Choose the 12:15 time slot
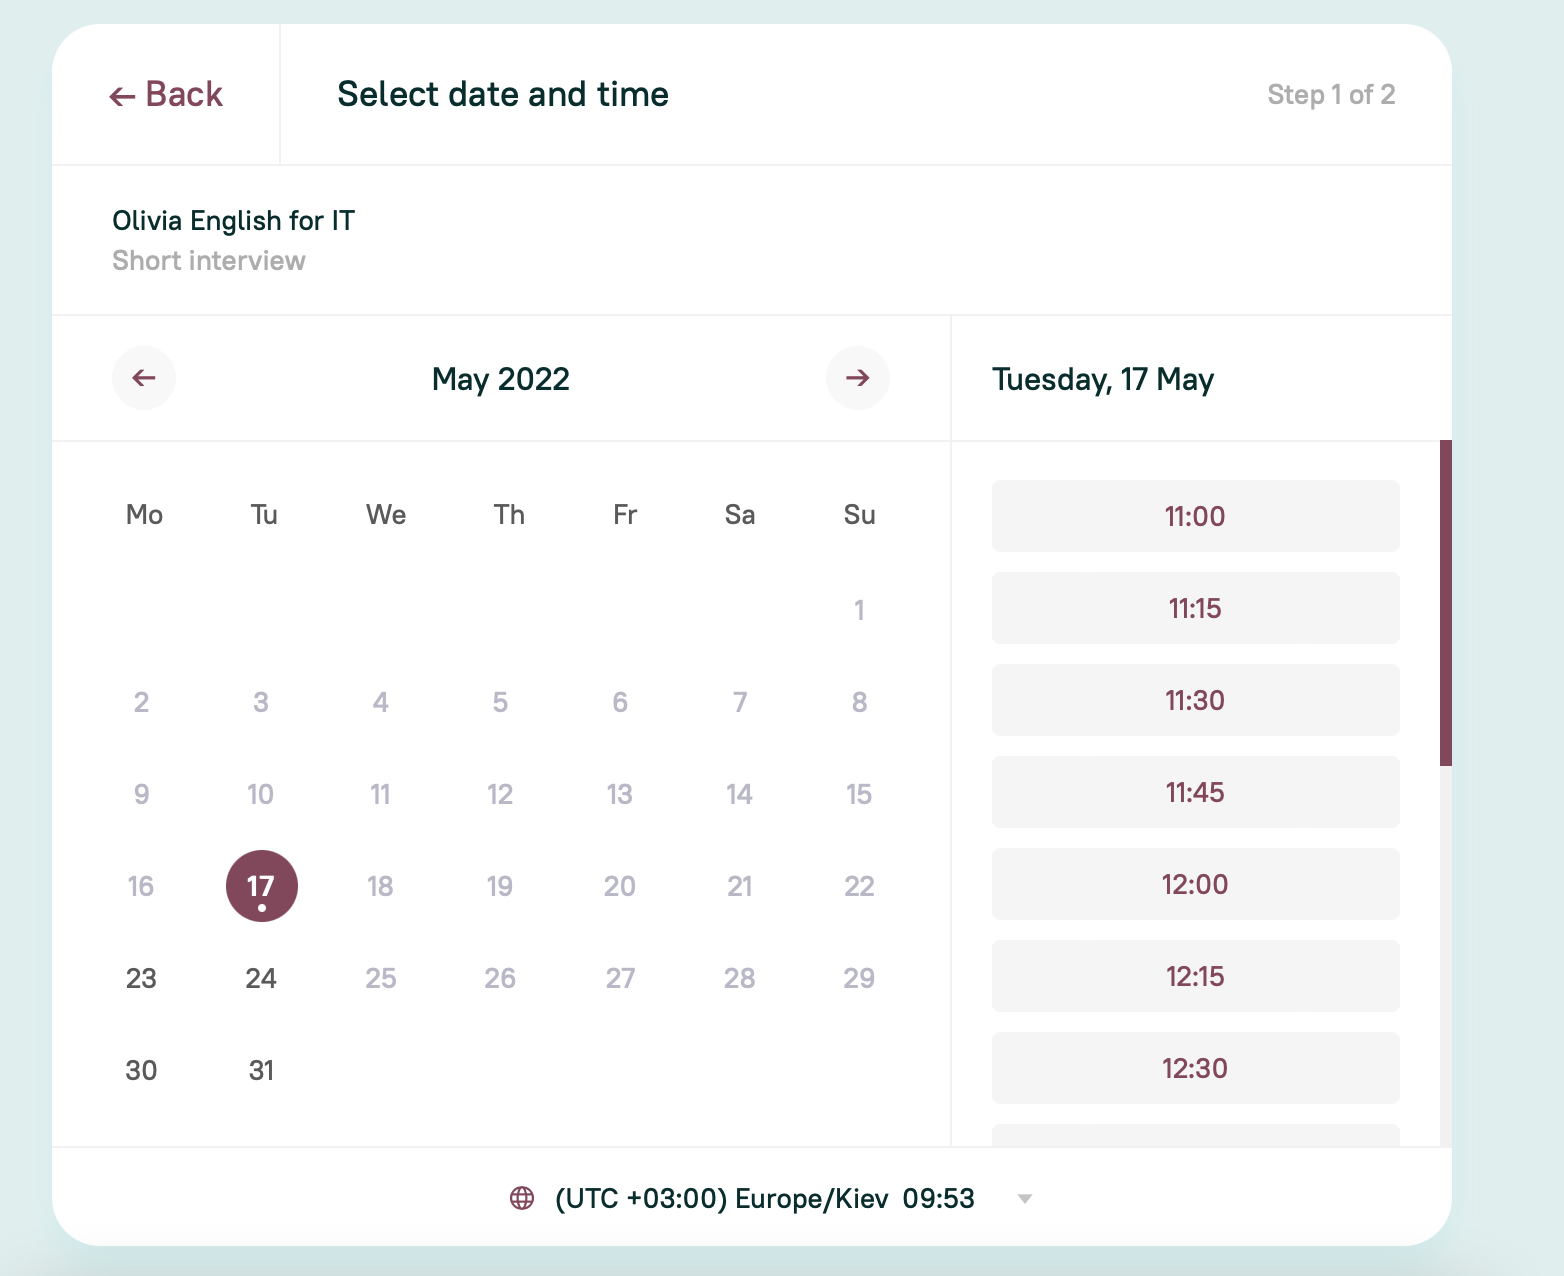 tap(1195, 976)
